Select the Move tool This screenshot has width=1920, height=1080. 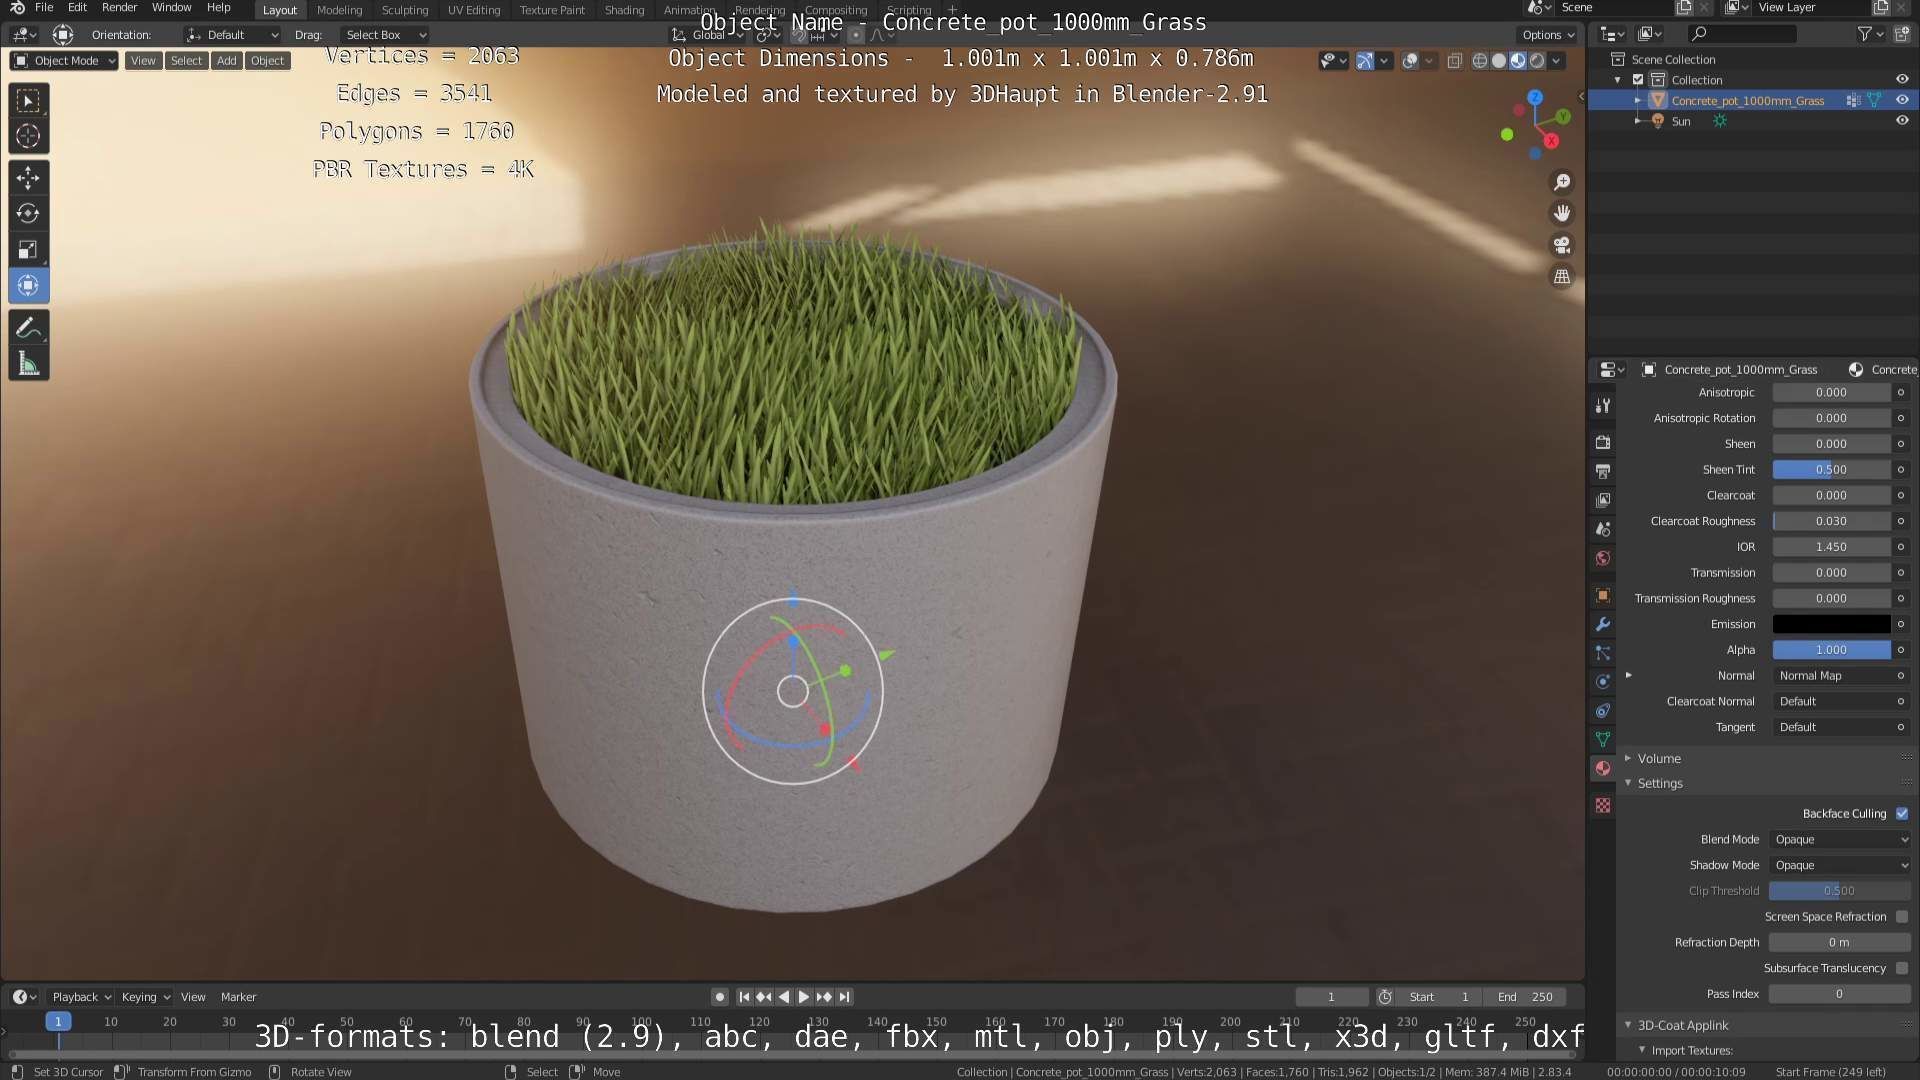pos(28,178)
